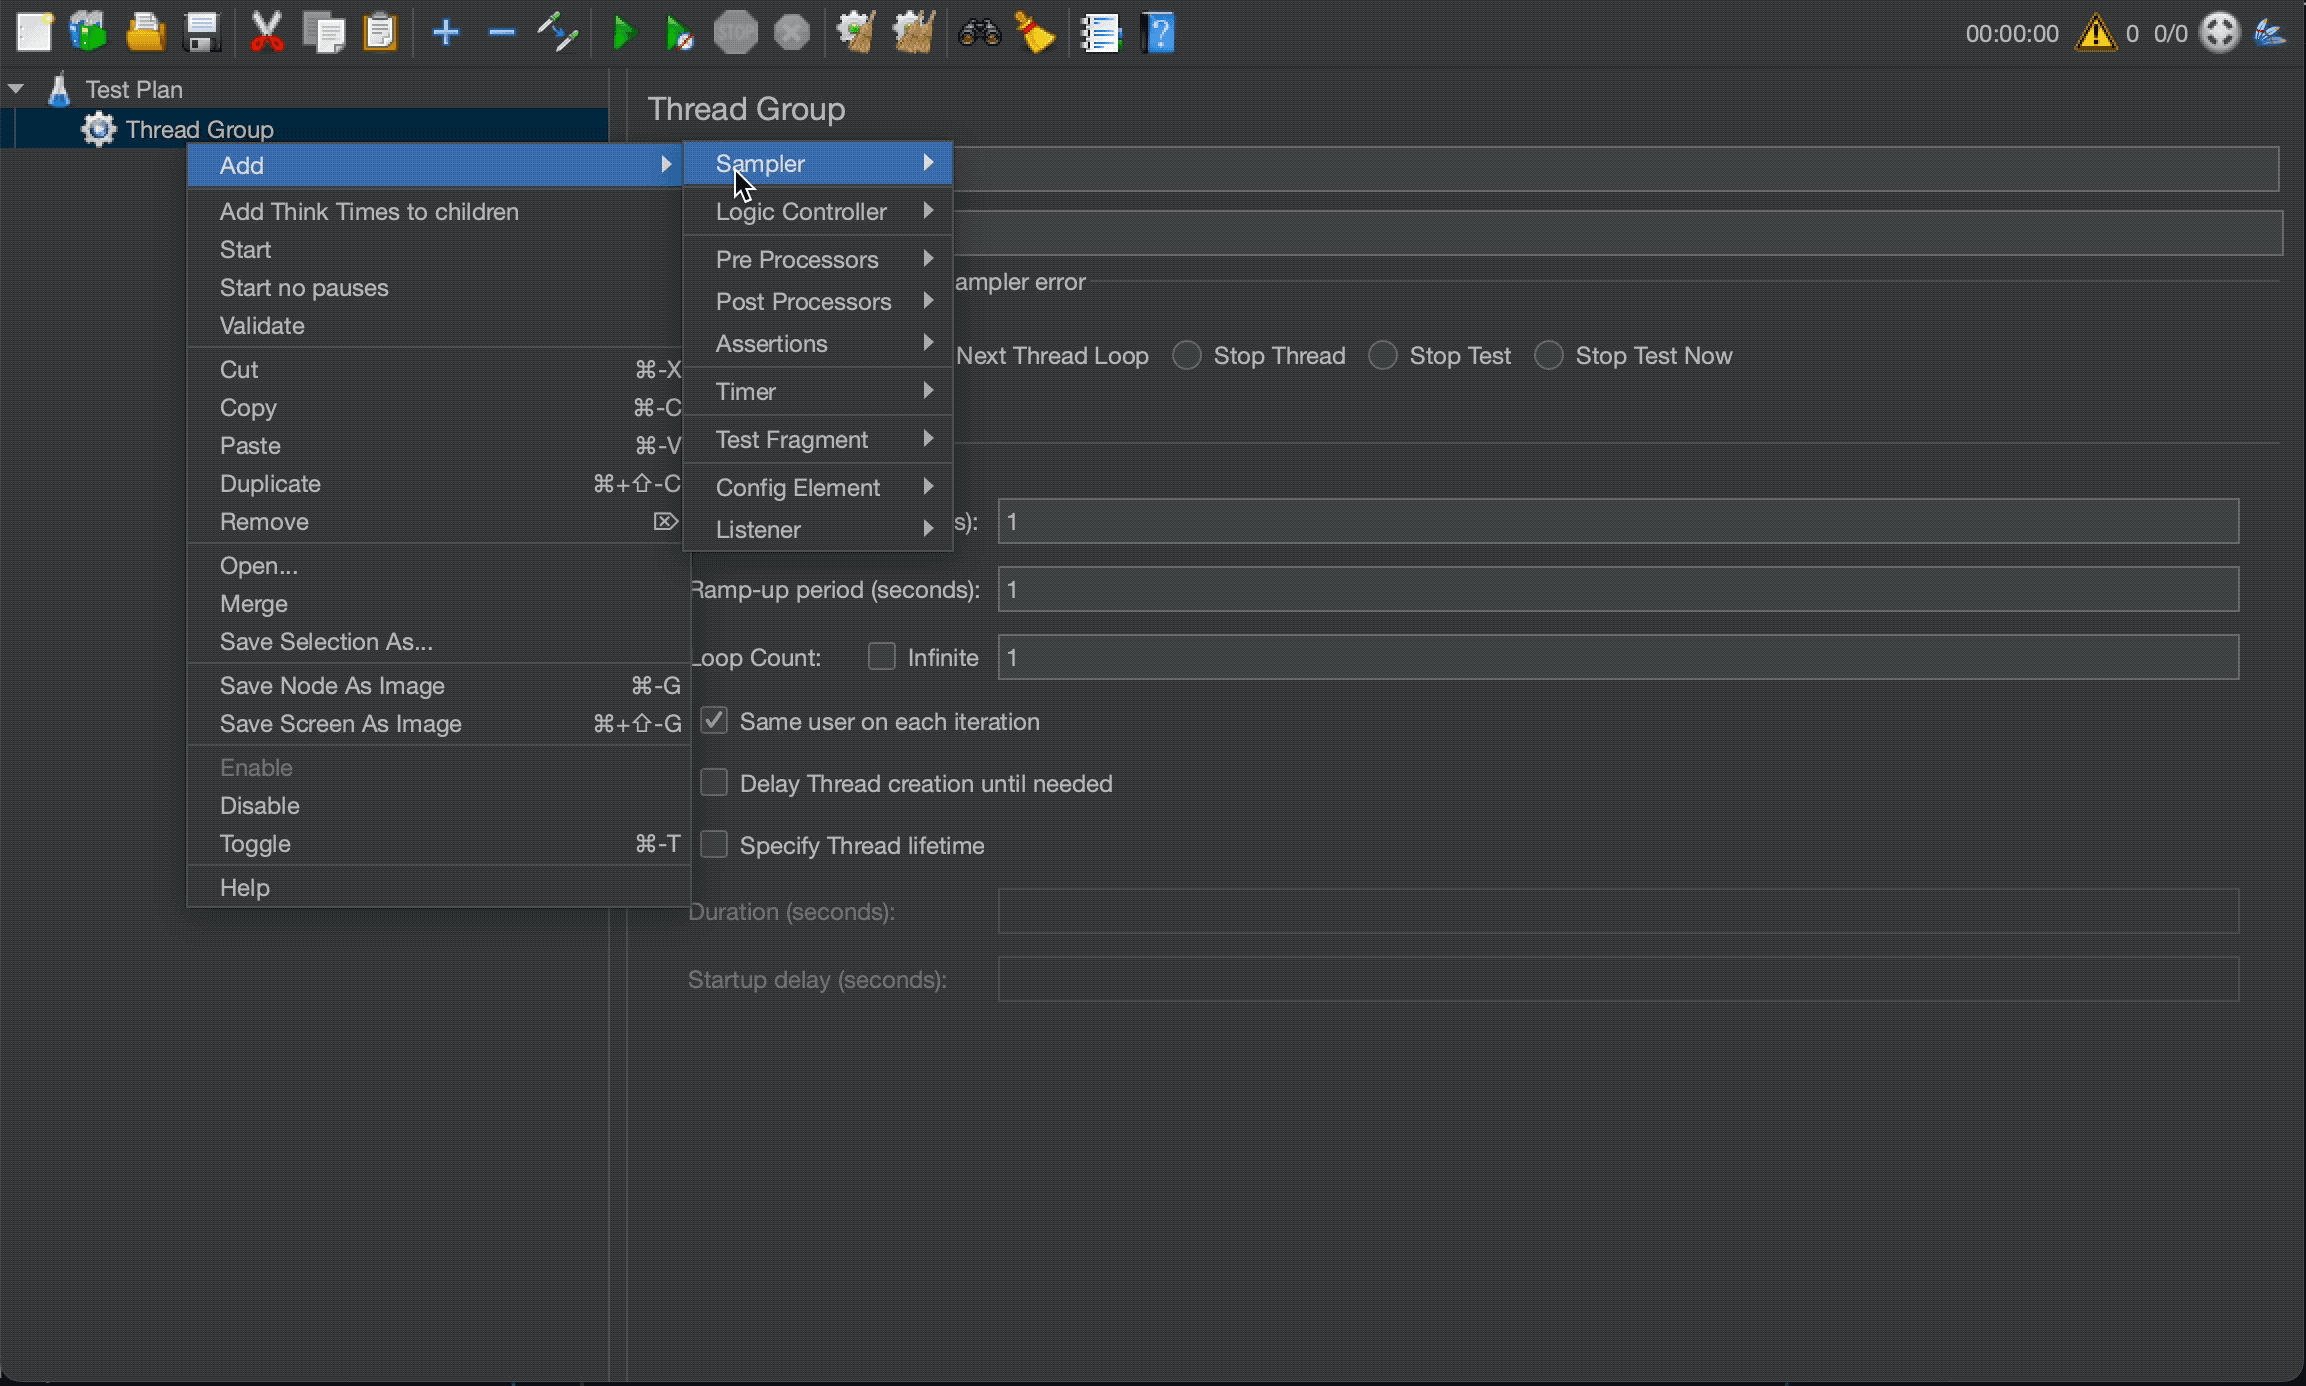Click the Ramp-up period input field
The height and width of the screenshot is (1386, 2306).
point(1617,589)
